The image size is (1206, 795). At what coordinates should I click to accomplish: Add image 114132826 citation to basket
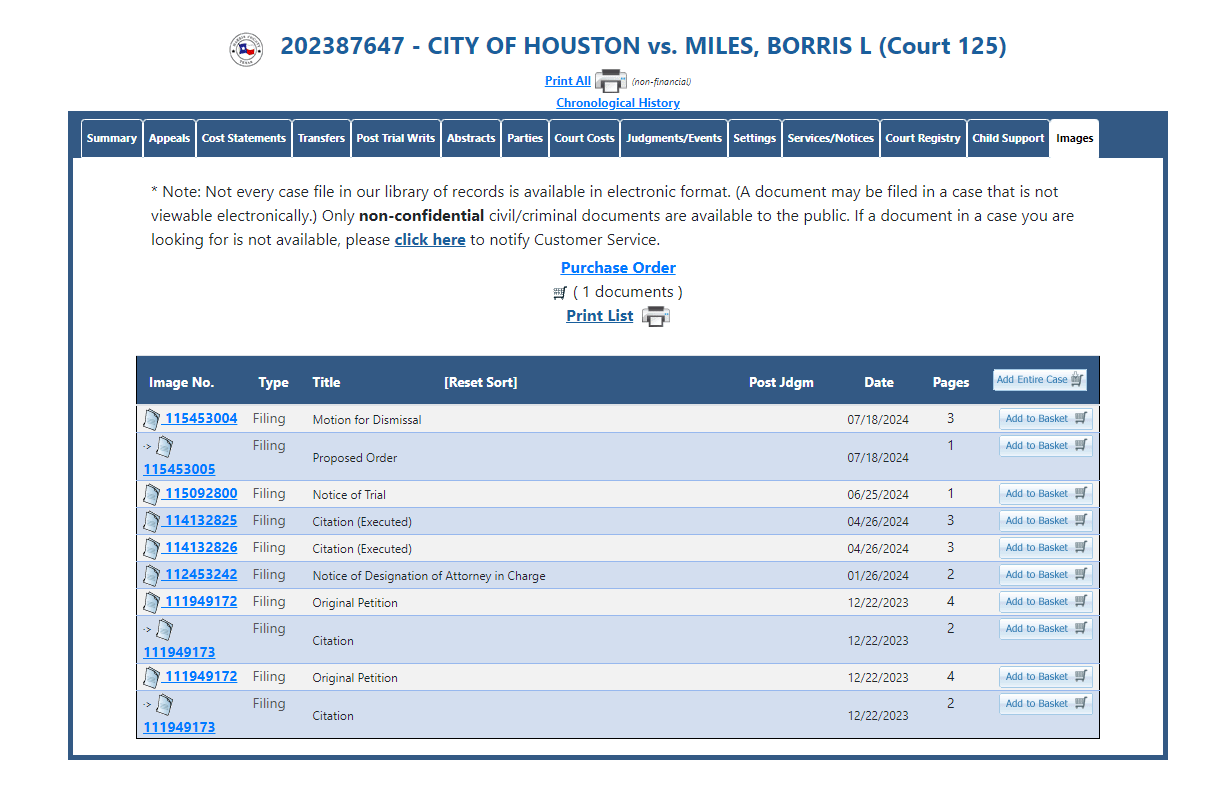coord(1045,548)
